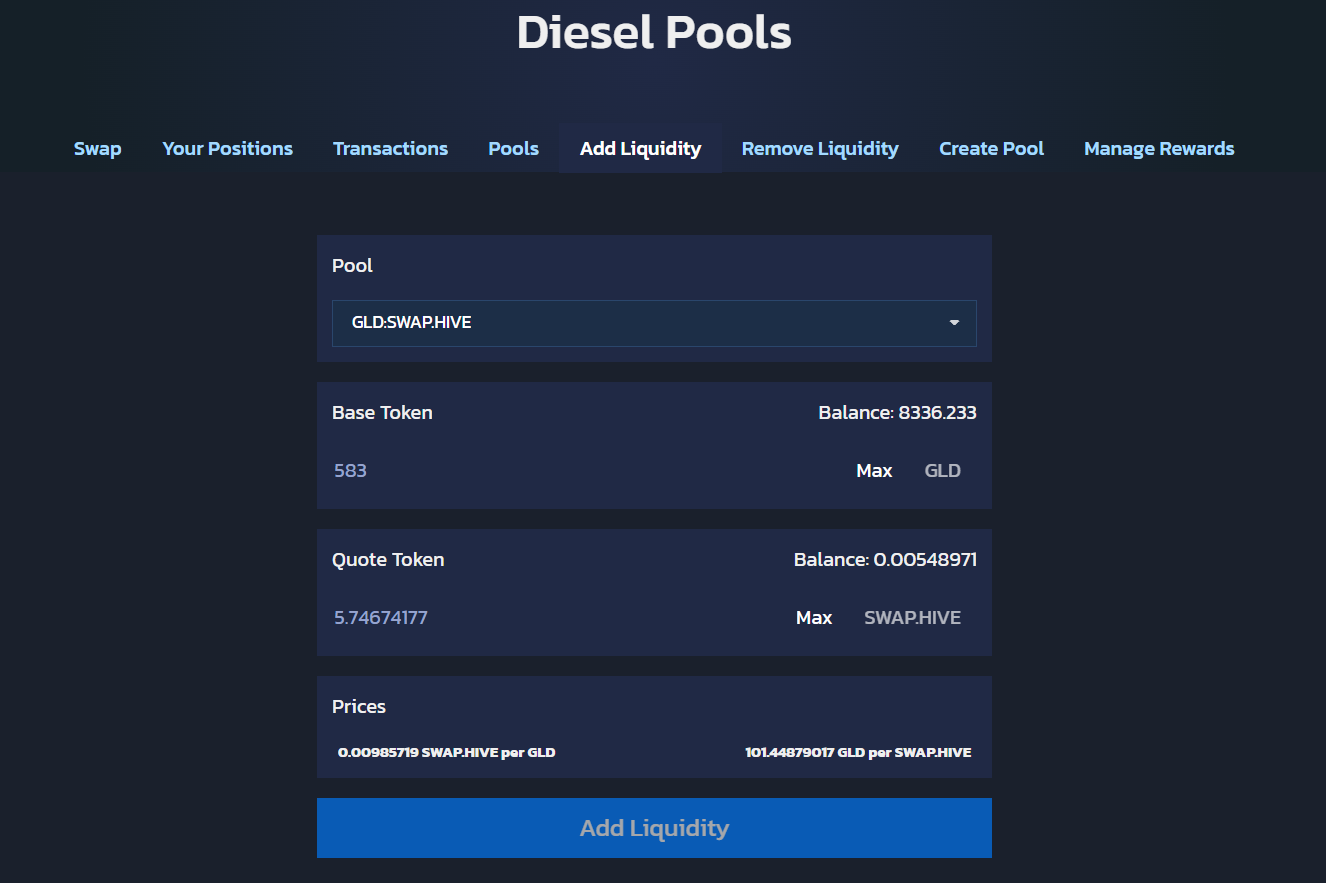Viewport: 1326px width, 883px height.
Task: Click the caret arrow in Pool selector
Action: point(954,323)
